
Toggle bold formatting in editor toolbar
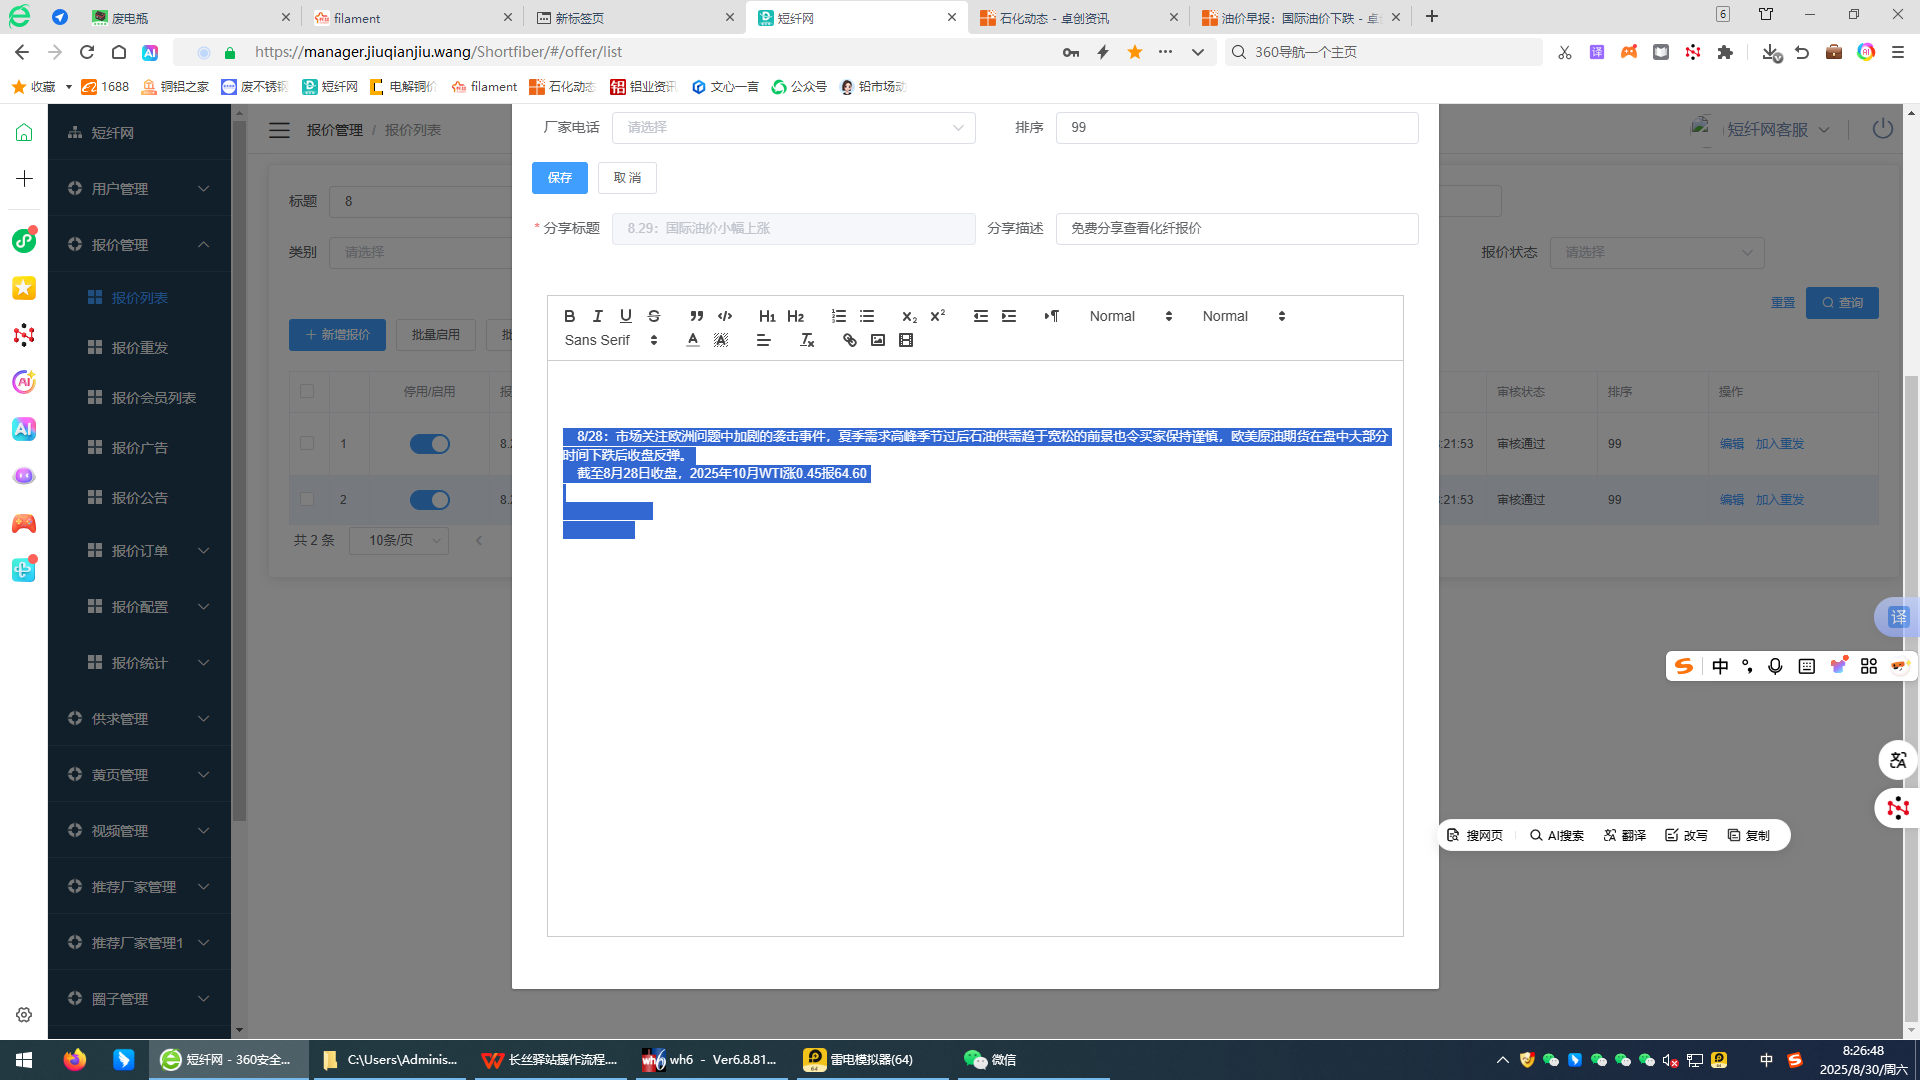pos(569,316)
